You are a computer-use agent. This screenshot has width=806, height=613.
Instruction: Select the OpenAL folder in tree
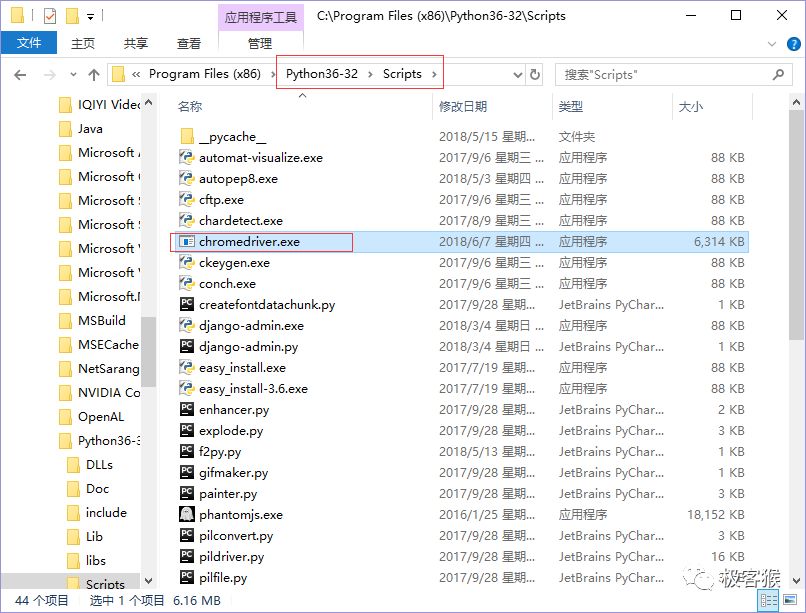click(91, 417)
